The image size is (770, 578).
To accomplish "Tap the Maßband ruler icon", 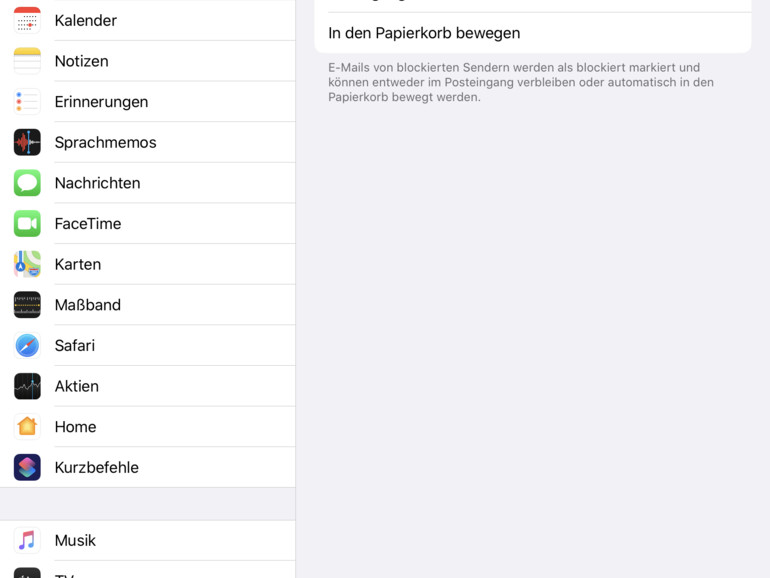I will [27, 305].
